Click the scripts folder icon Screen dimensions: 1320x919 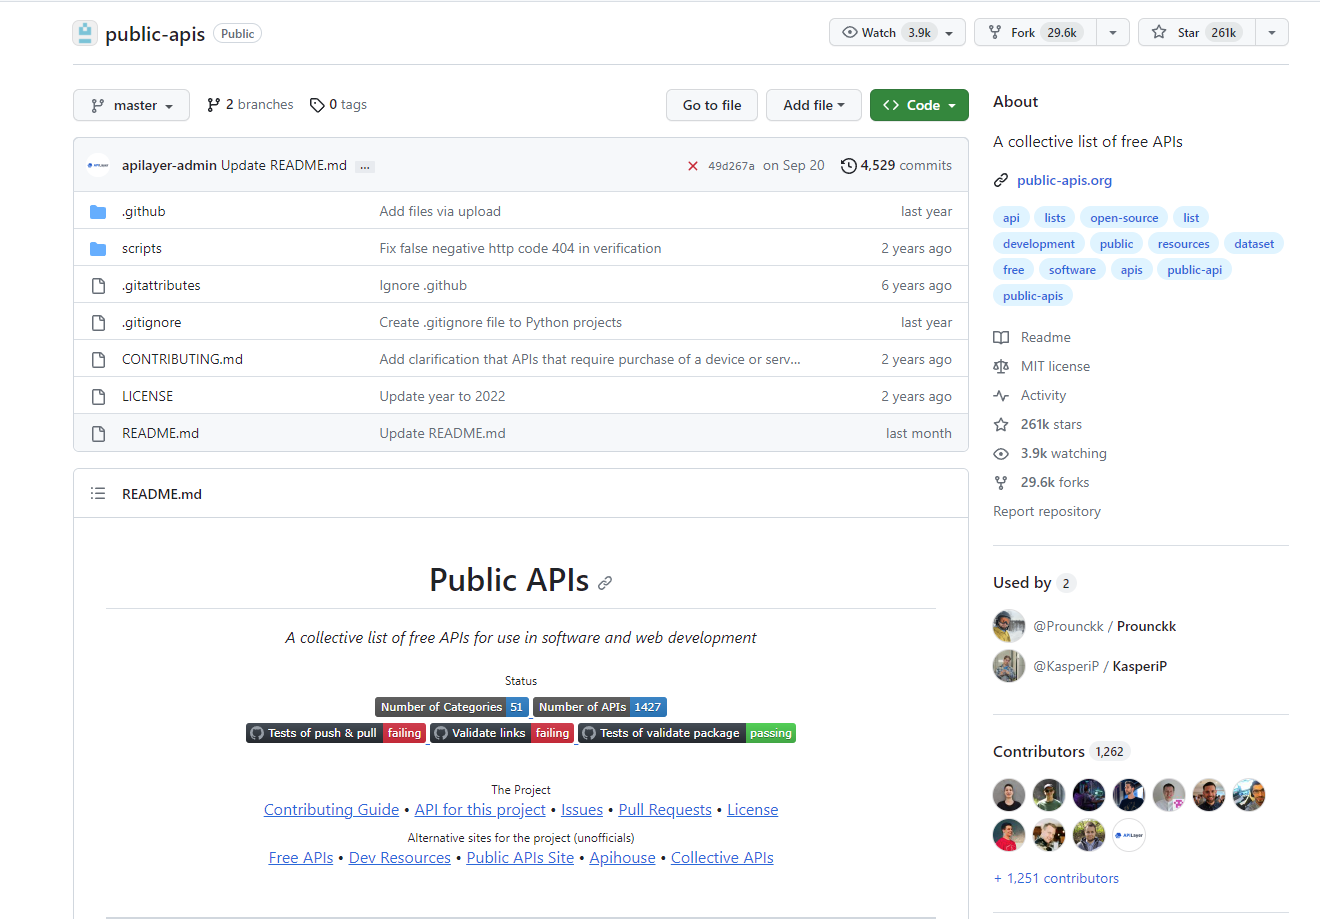[x=98, y=248]
